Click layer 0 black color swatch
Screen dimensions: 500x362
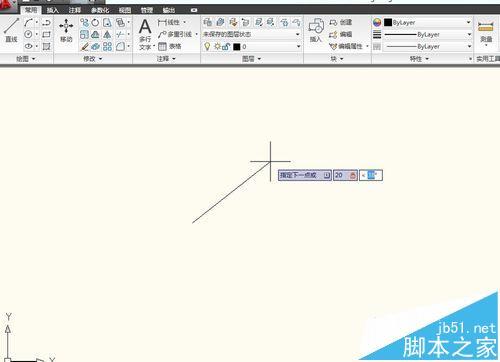pyautogui.click(x=237, y=47)
